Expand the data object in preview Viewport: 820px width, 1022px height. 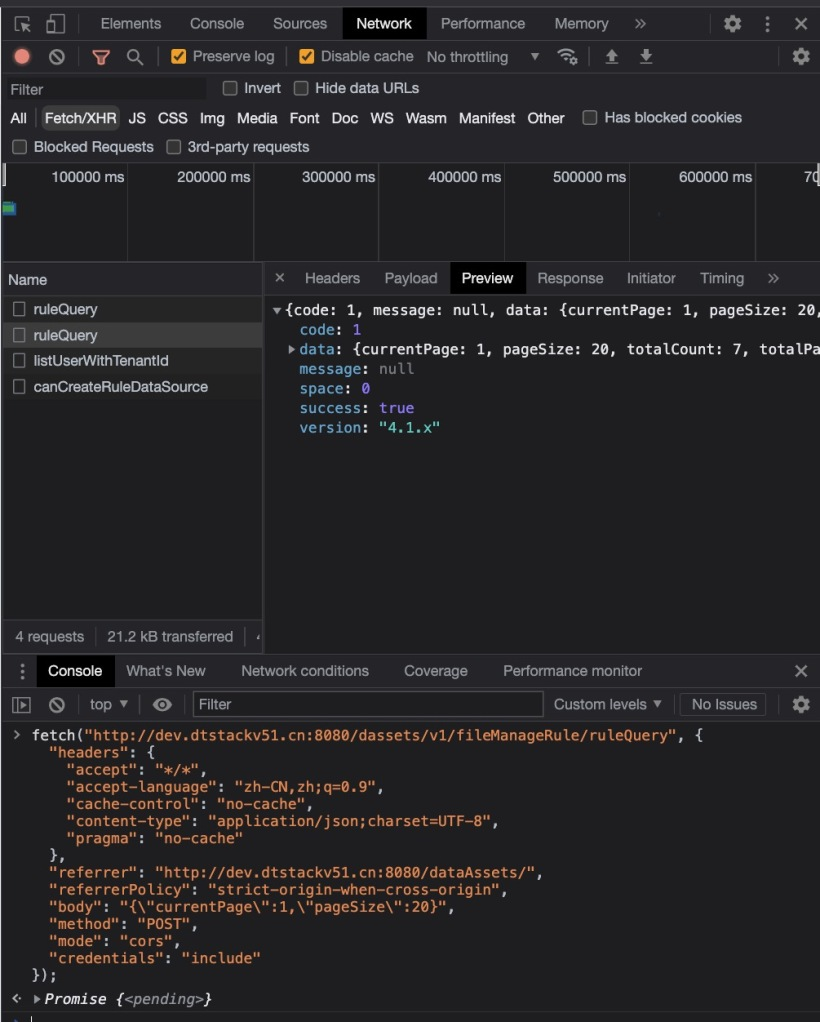(292, 349)
